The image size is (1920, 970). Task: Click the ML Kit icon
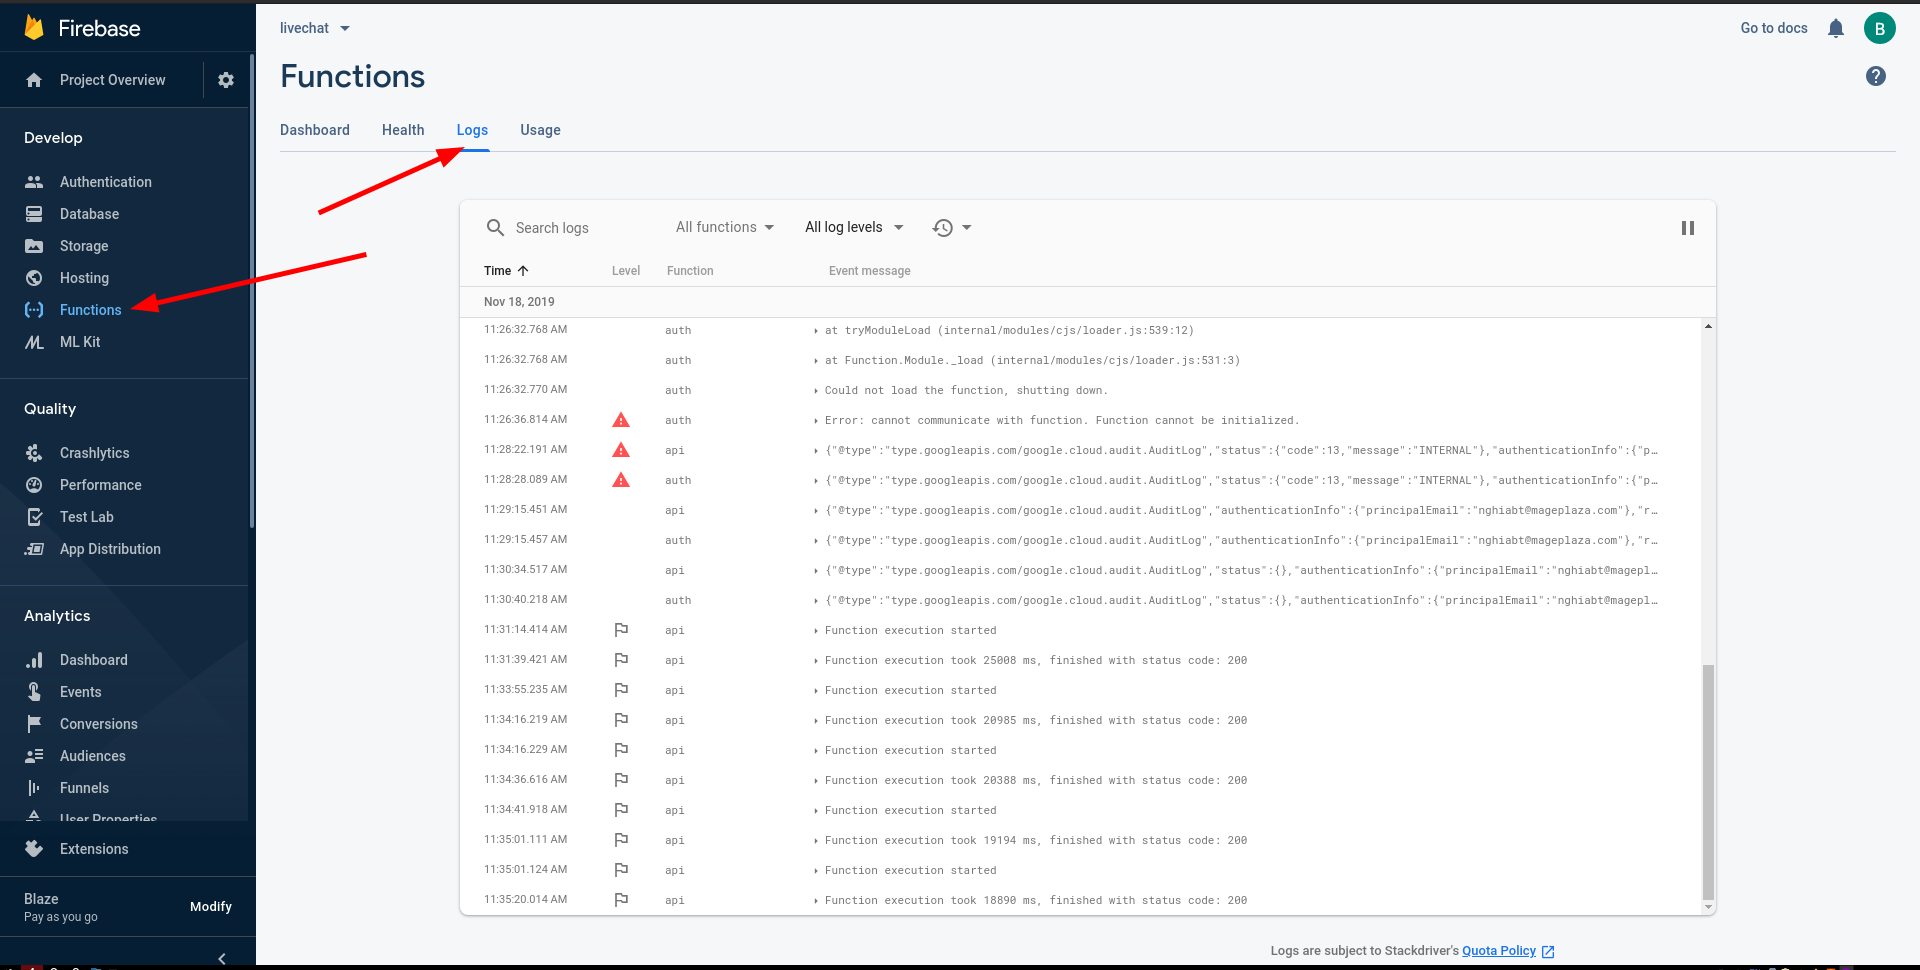[x=34, y=342]
